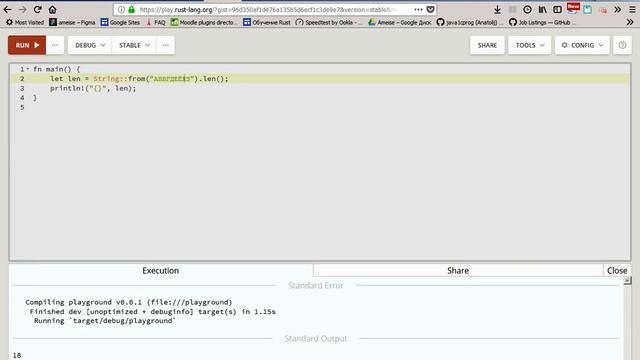Run the Rust code
Screen dimensions: 640x360
27,45
